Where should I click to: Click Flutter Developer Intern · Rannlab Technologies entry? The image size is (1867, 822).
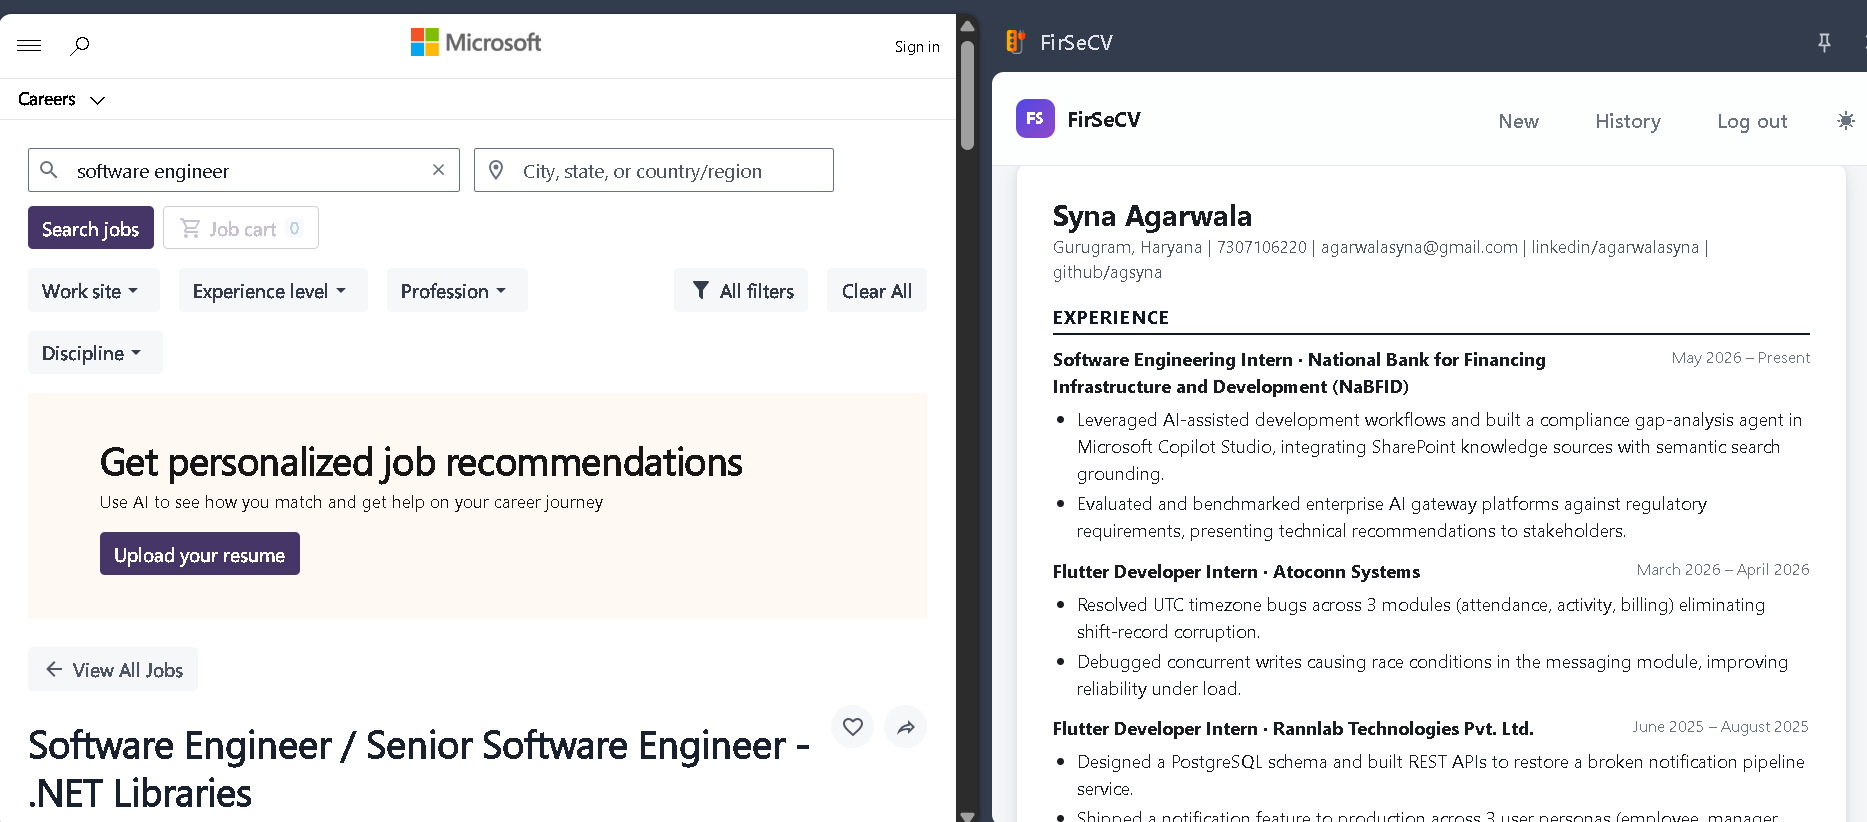[x=1293, y=728]
